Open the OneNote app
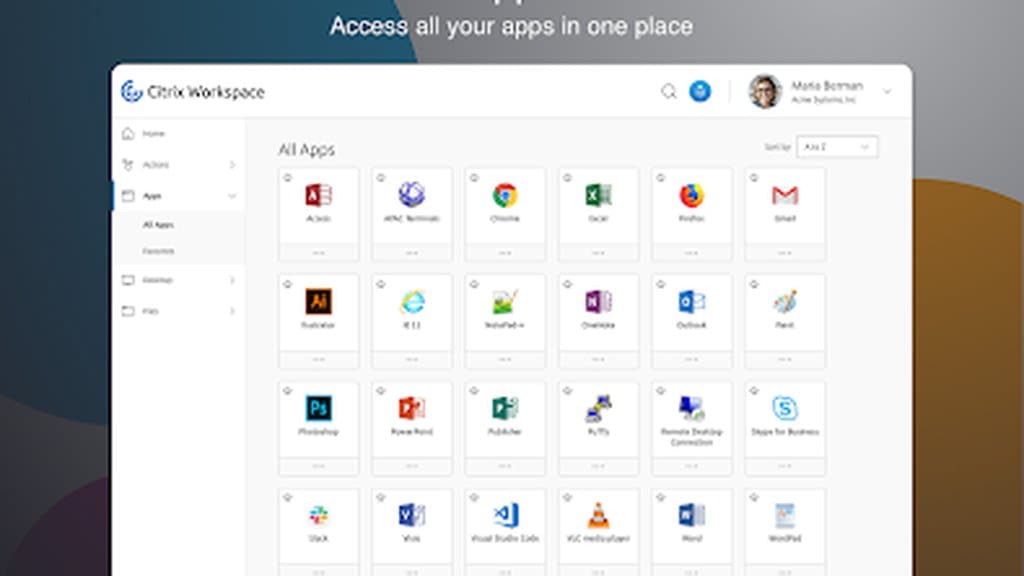This screenshot has height=576, width=1024. point(598,302)
